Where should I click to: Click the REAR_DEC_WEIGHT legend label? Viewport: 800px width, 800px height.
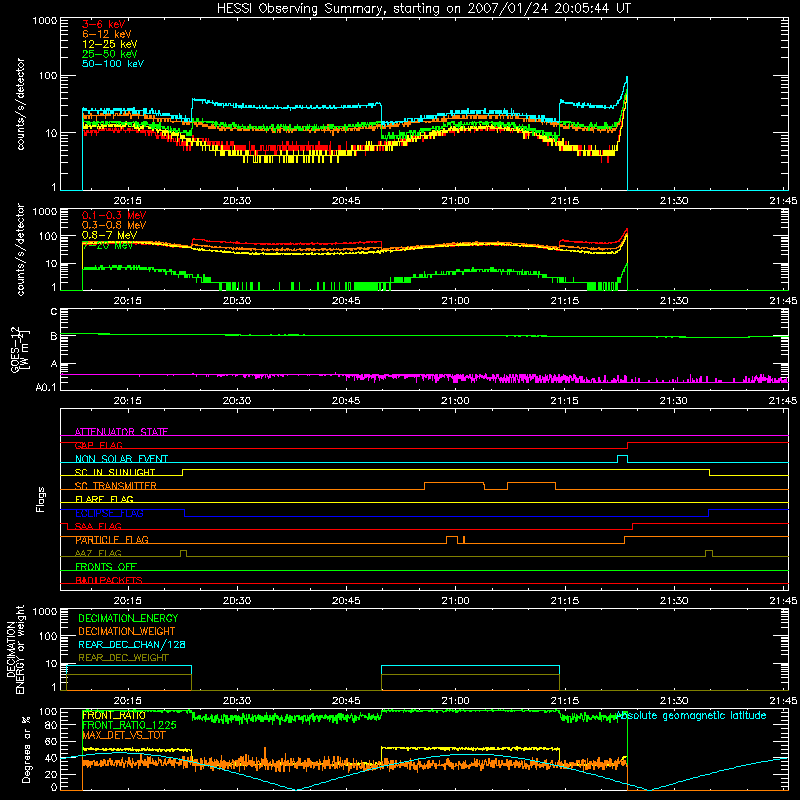coord(123,658)
